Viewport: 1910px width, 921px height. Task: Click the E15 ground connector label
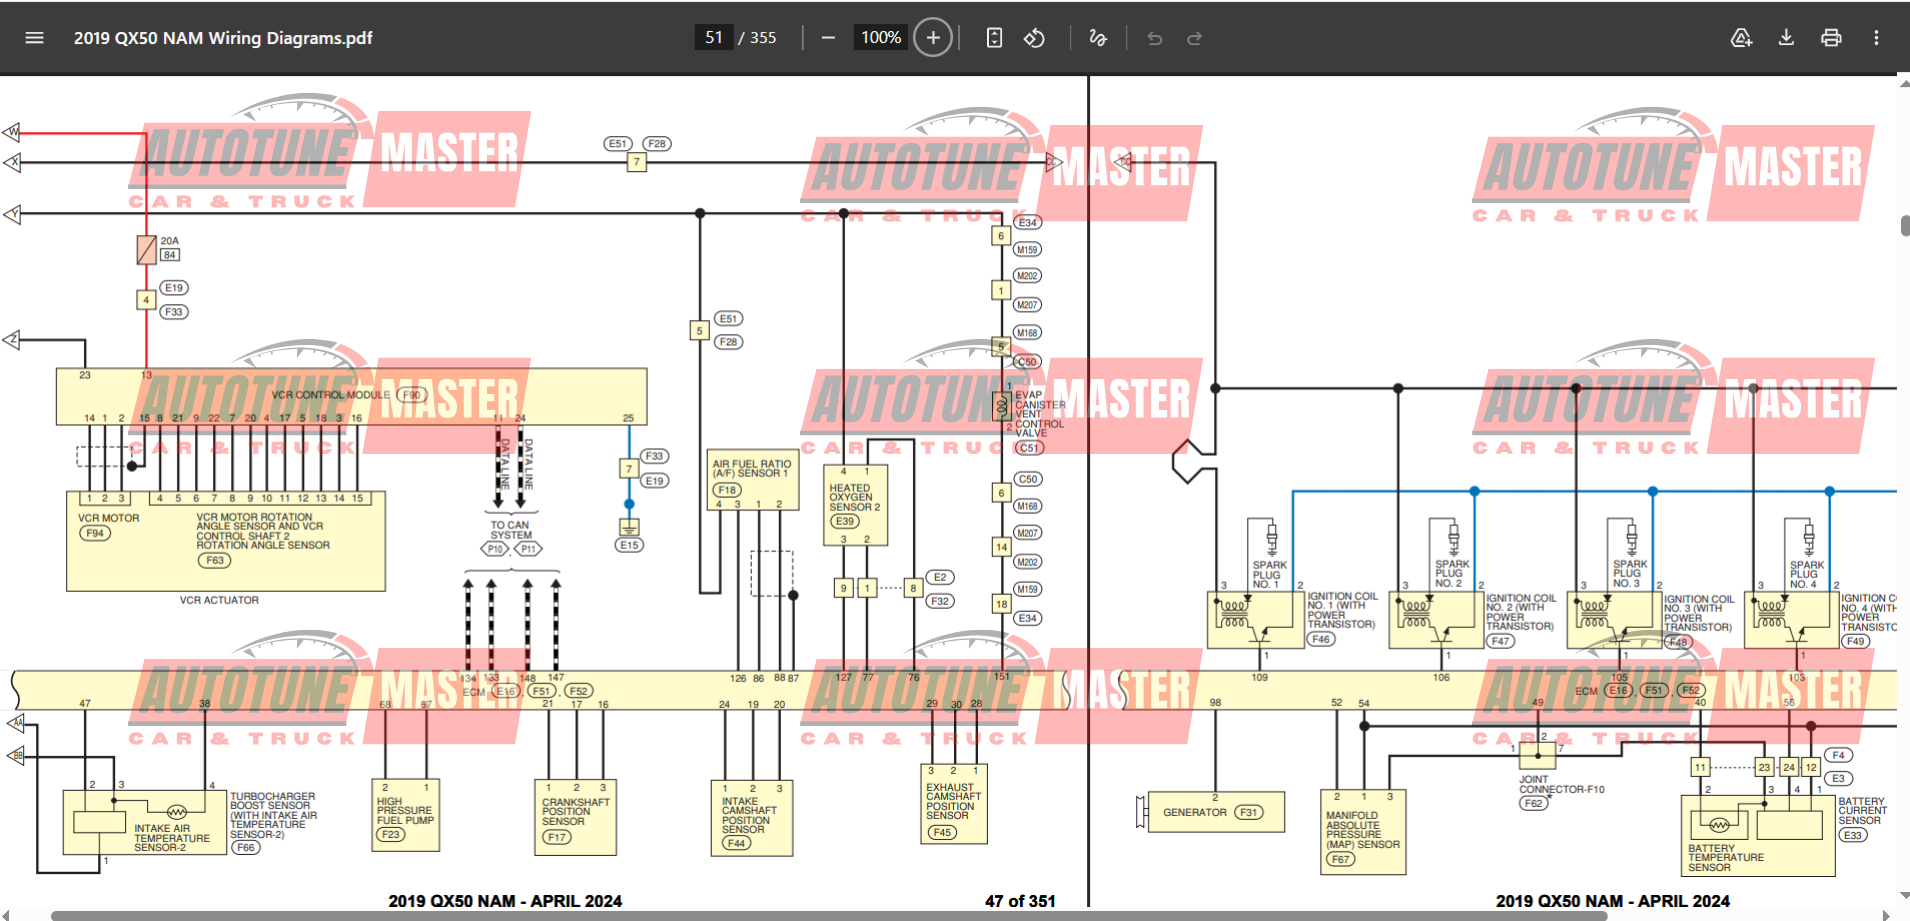click(x=629, y=545)
